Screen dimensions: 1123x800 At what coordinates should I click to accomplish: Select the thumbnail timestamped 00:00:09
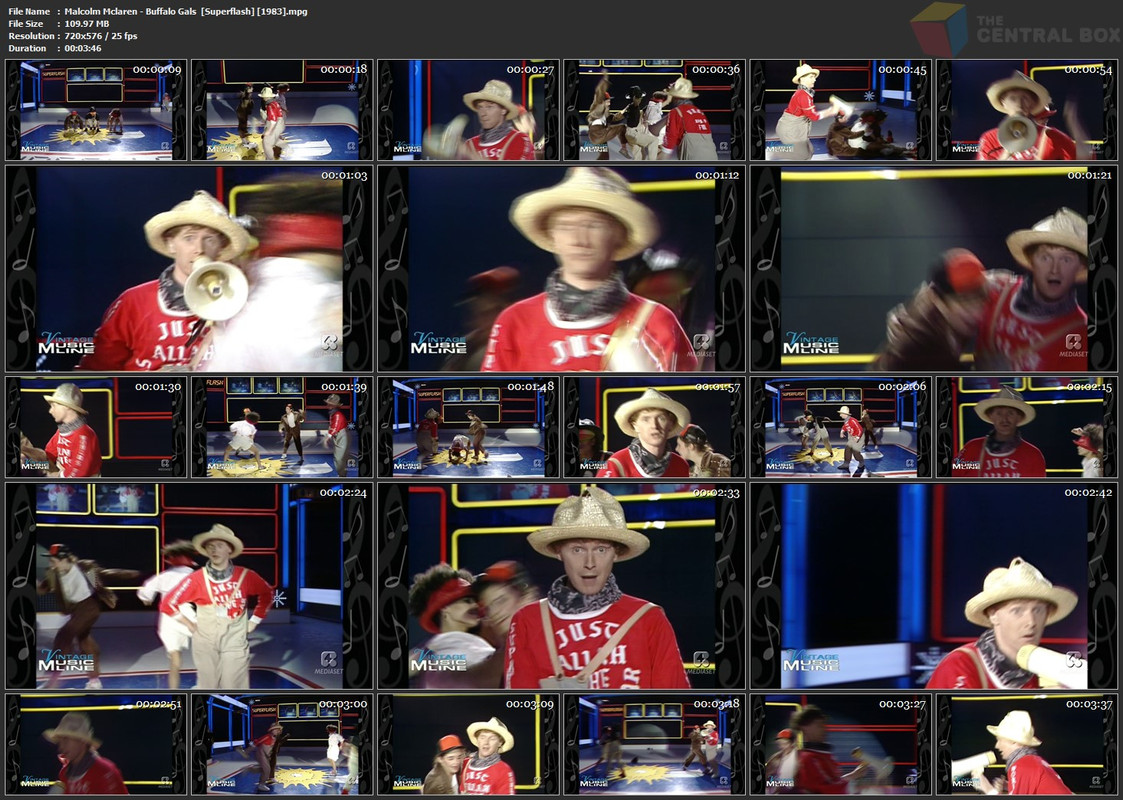tap(96, 110)
